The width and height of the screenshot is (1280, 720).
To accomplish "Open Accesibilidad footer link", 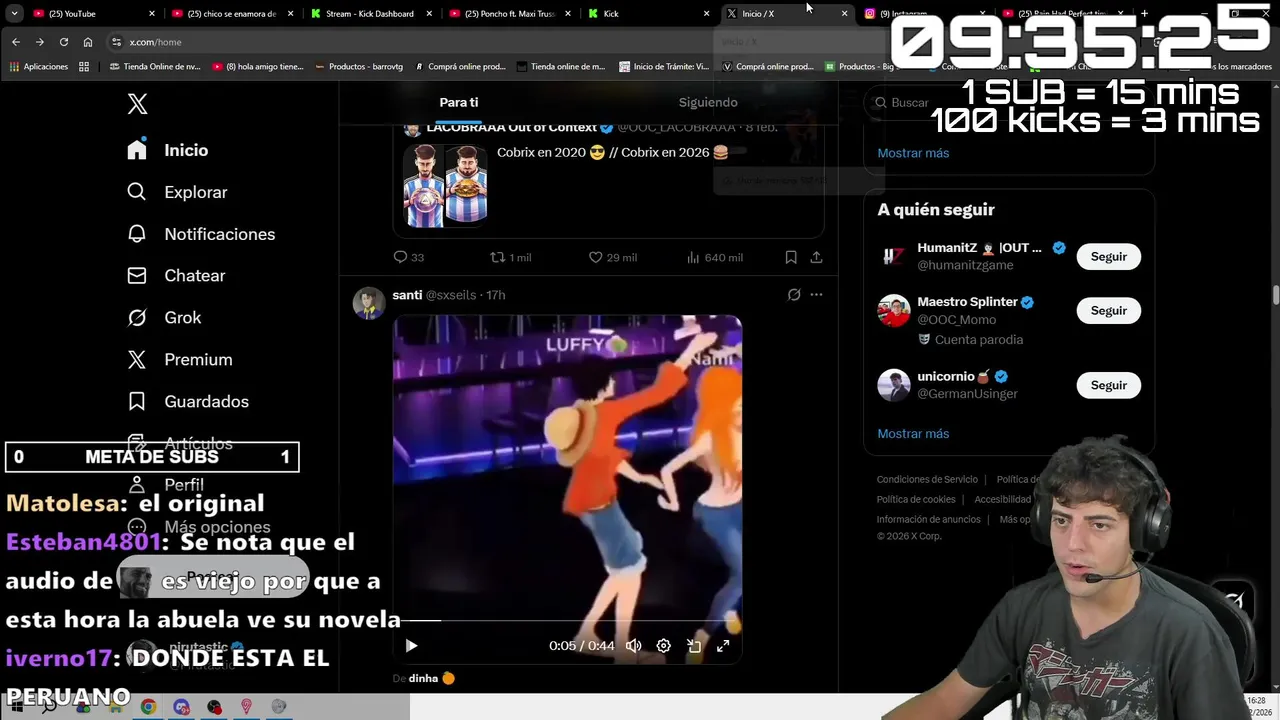I will pos(1002,499).
